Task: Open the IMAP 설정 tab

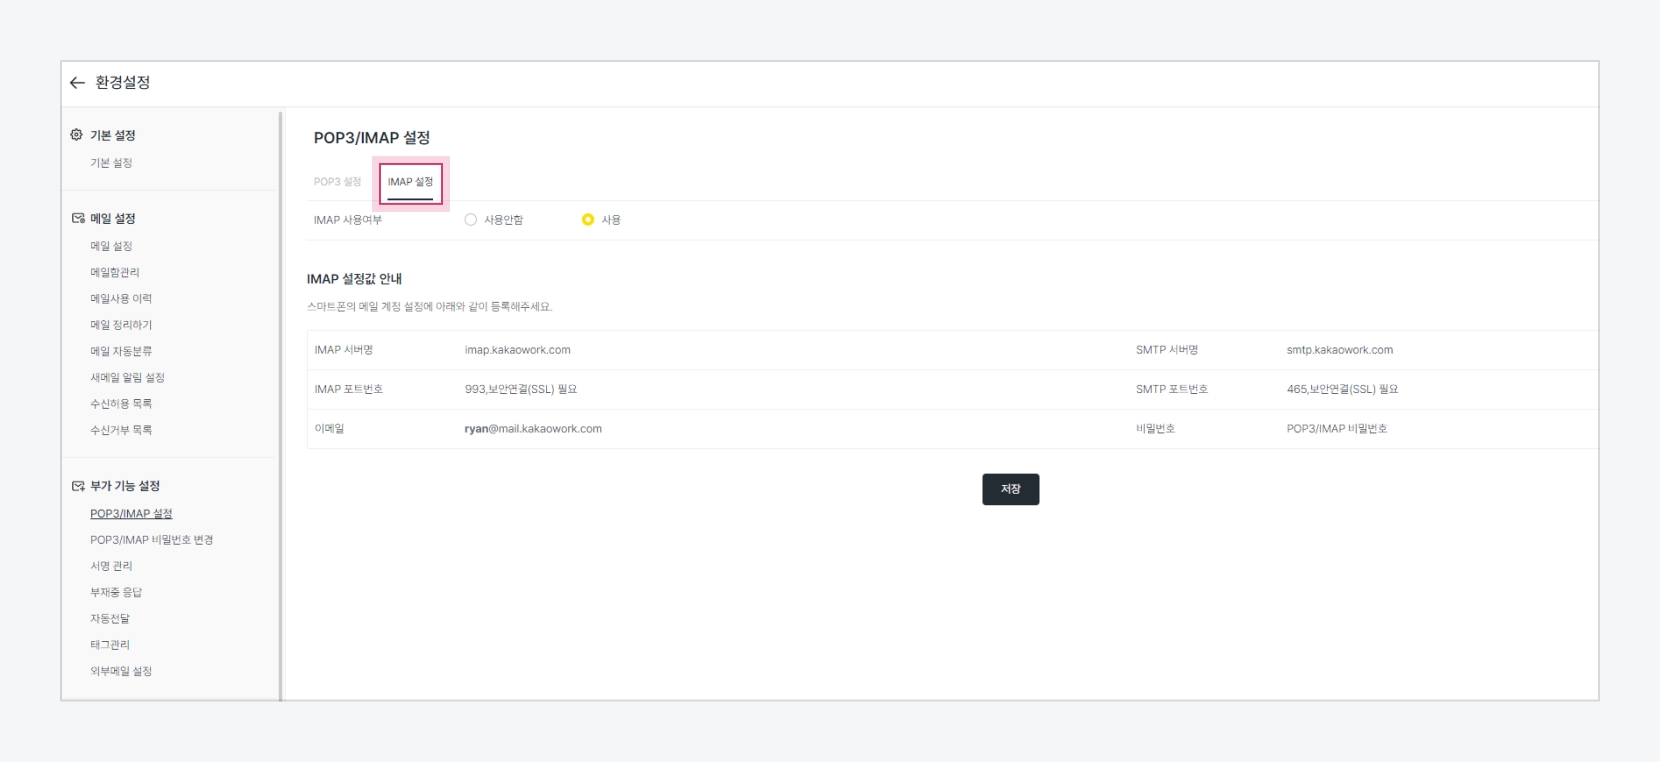Action: pos(410,182)
